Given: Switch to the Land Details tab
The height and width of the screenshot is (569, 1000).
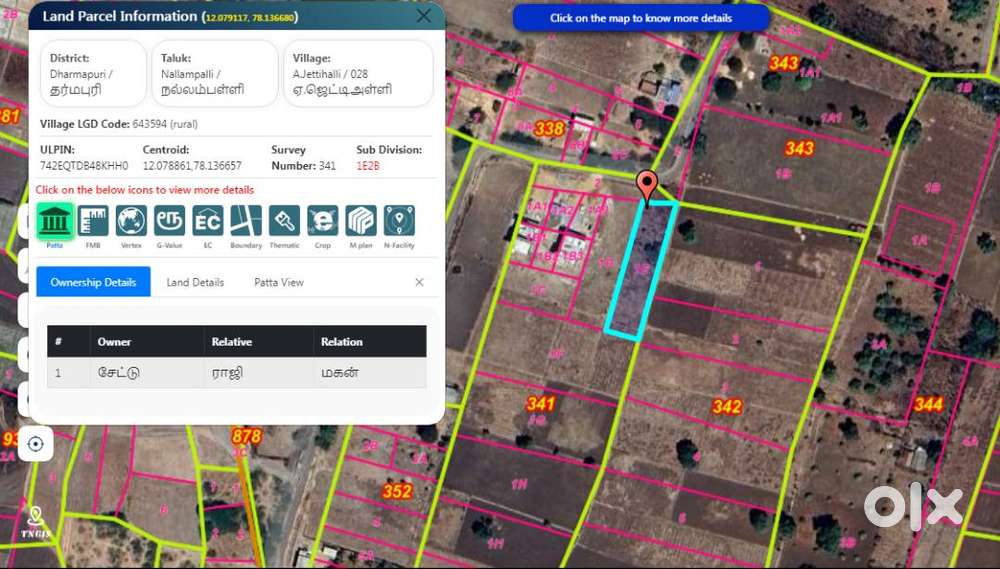Looking at the screenshot, I should pyautogui.click(x=195, y=282).
